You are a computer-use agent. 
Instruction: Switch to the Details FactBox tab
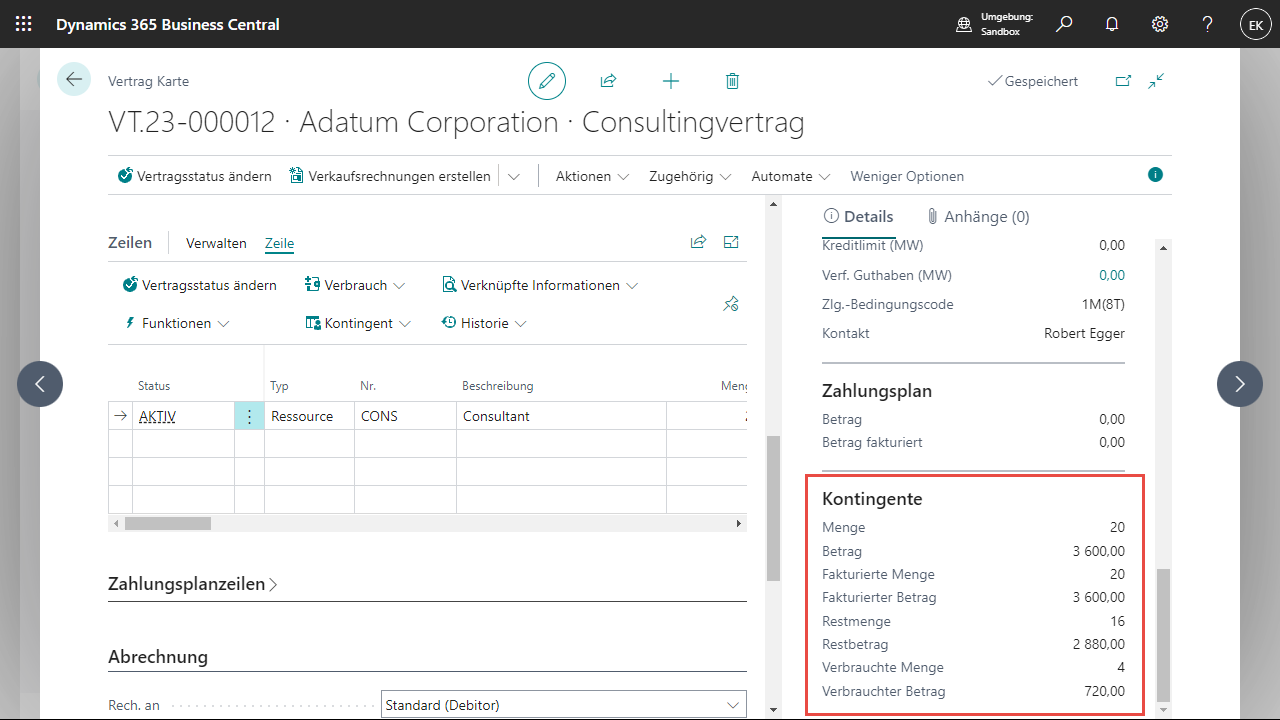(858, 216)
